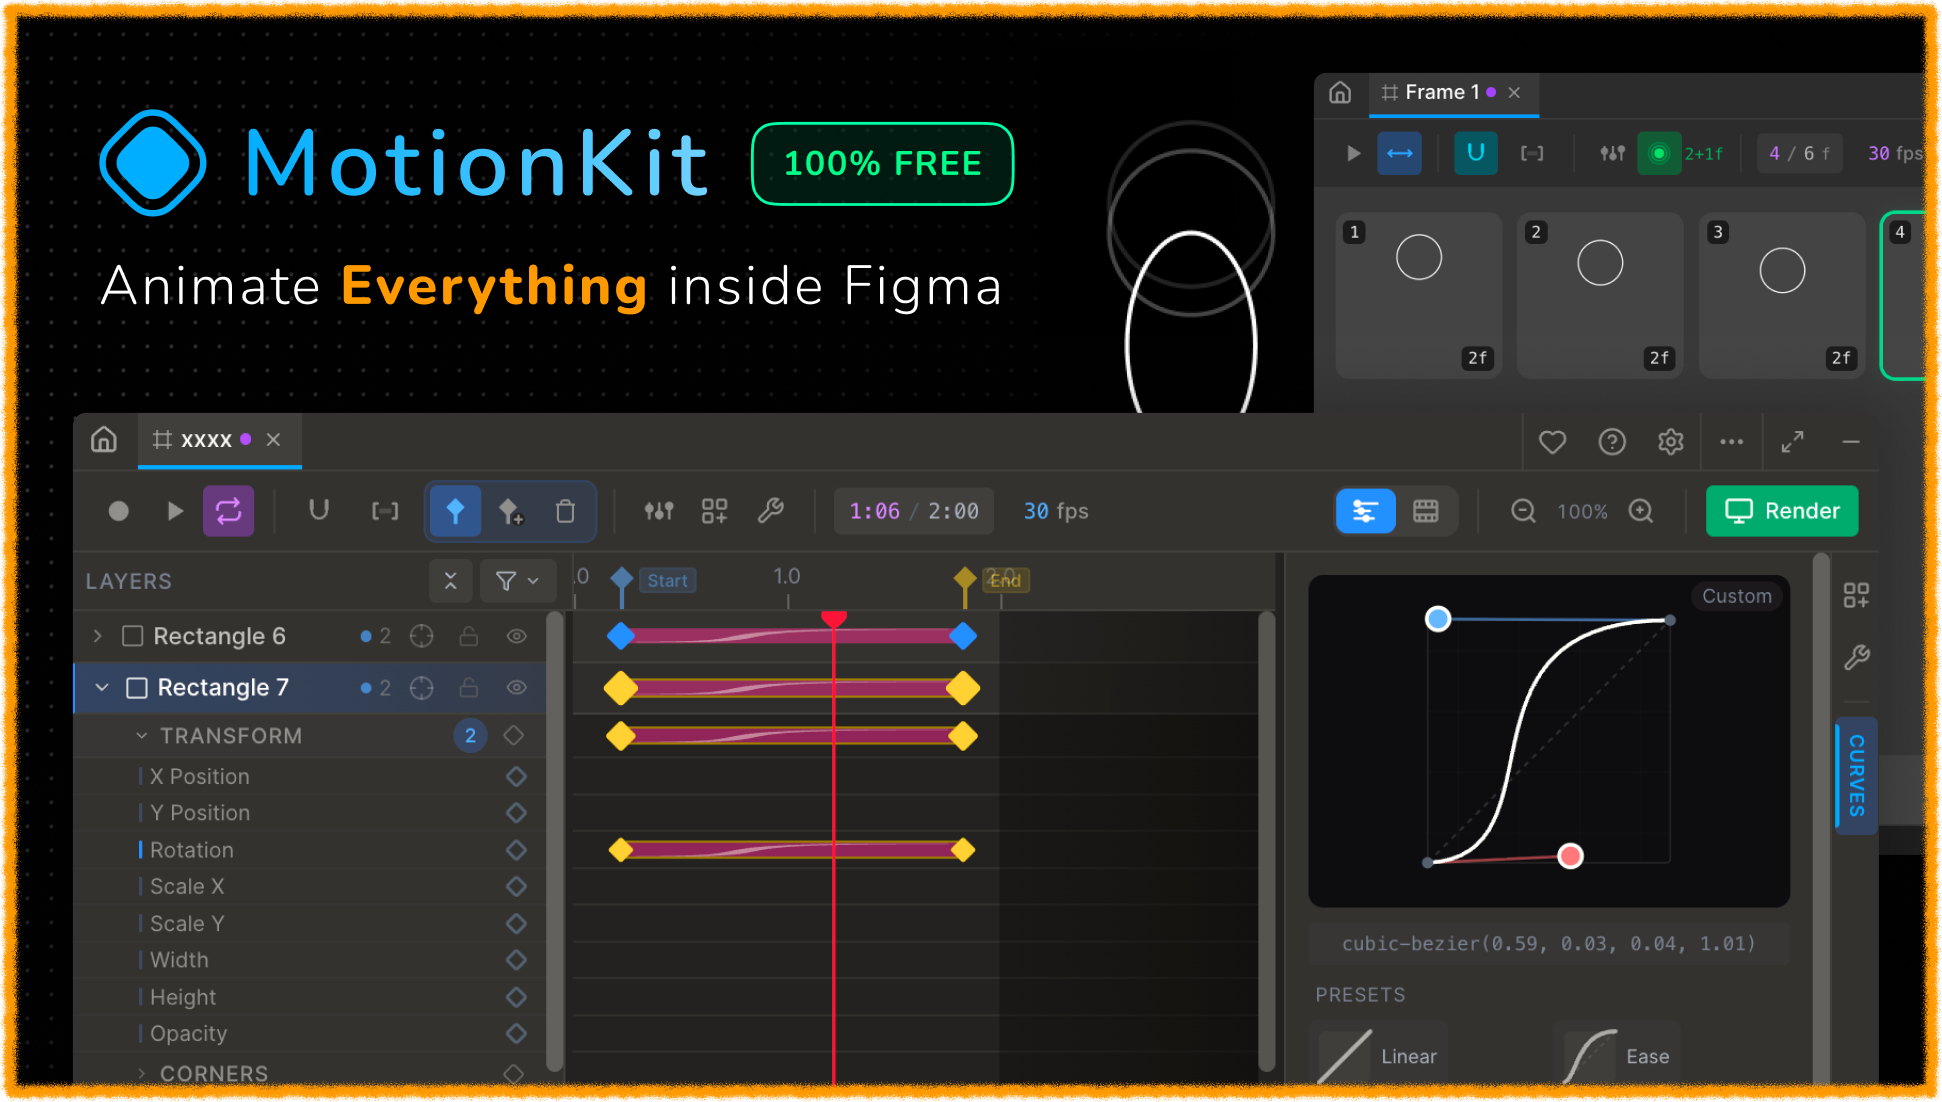The width and height of the screenshot is (1942, 1102).
Task: Open the layers filter dropdown
Action: coord(517,581)
